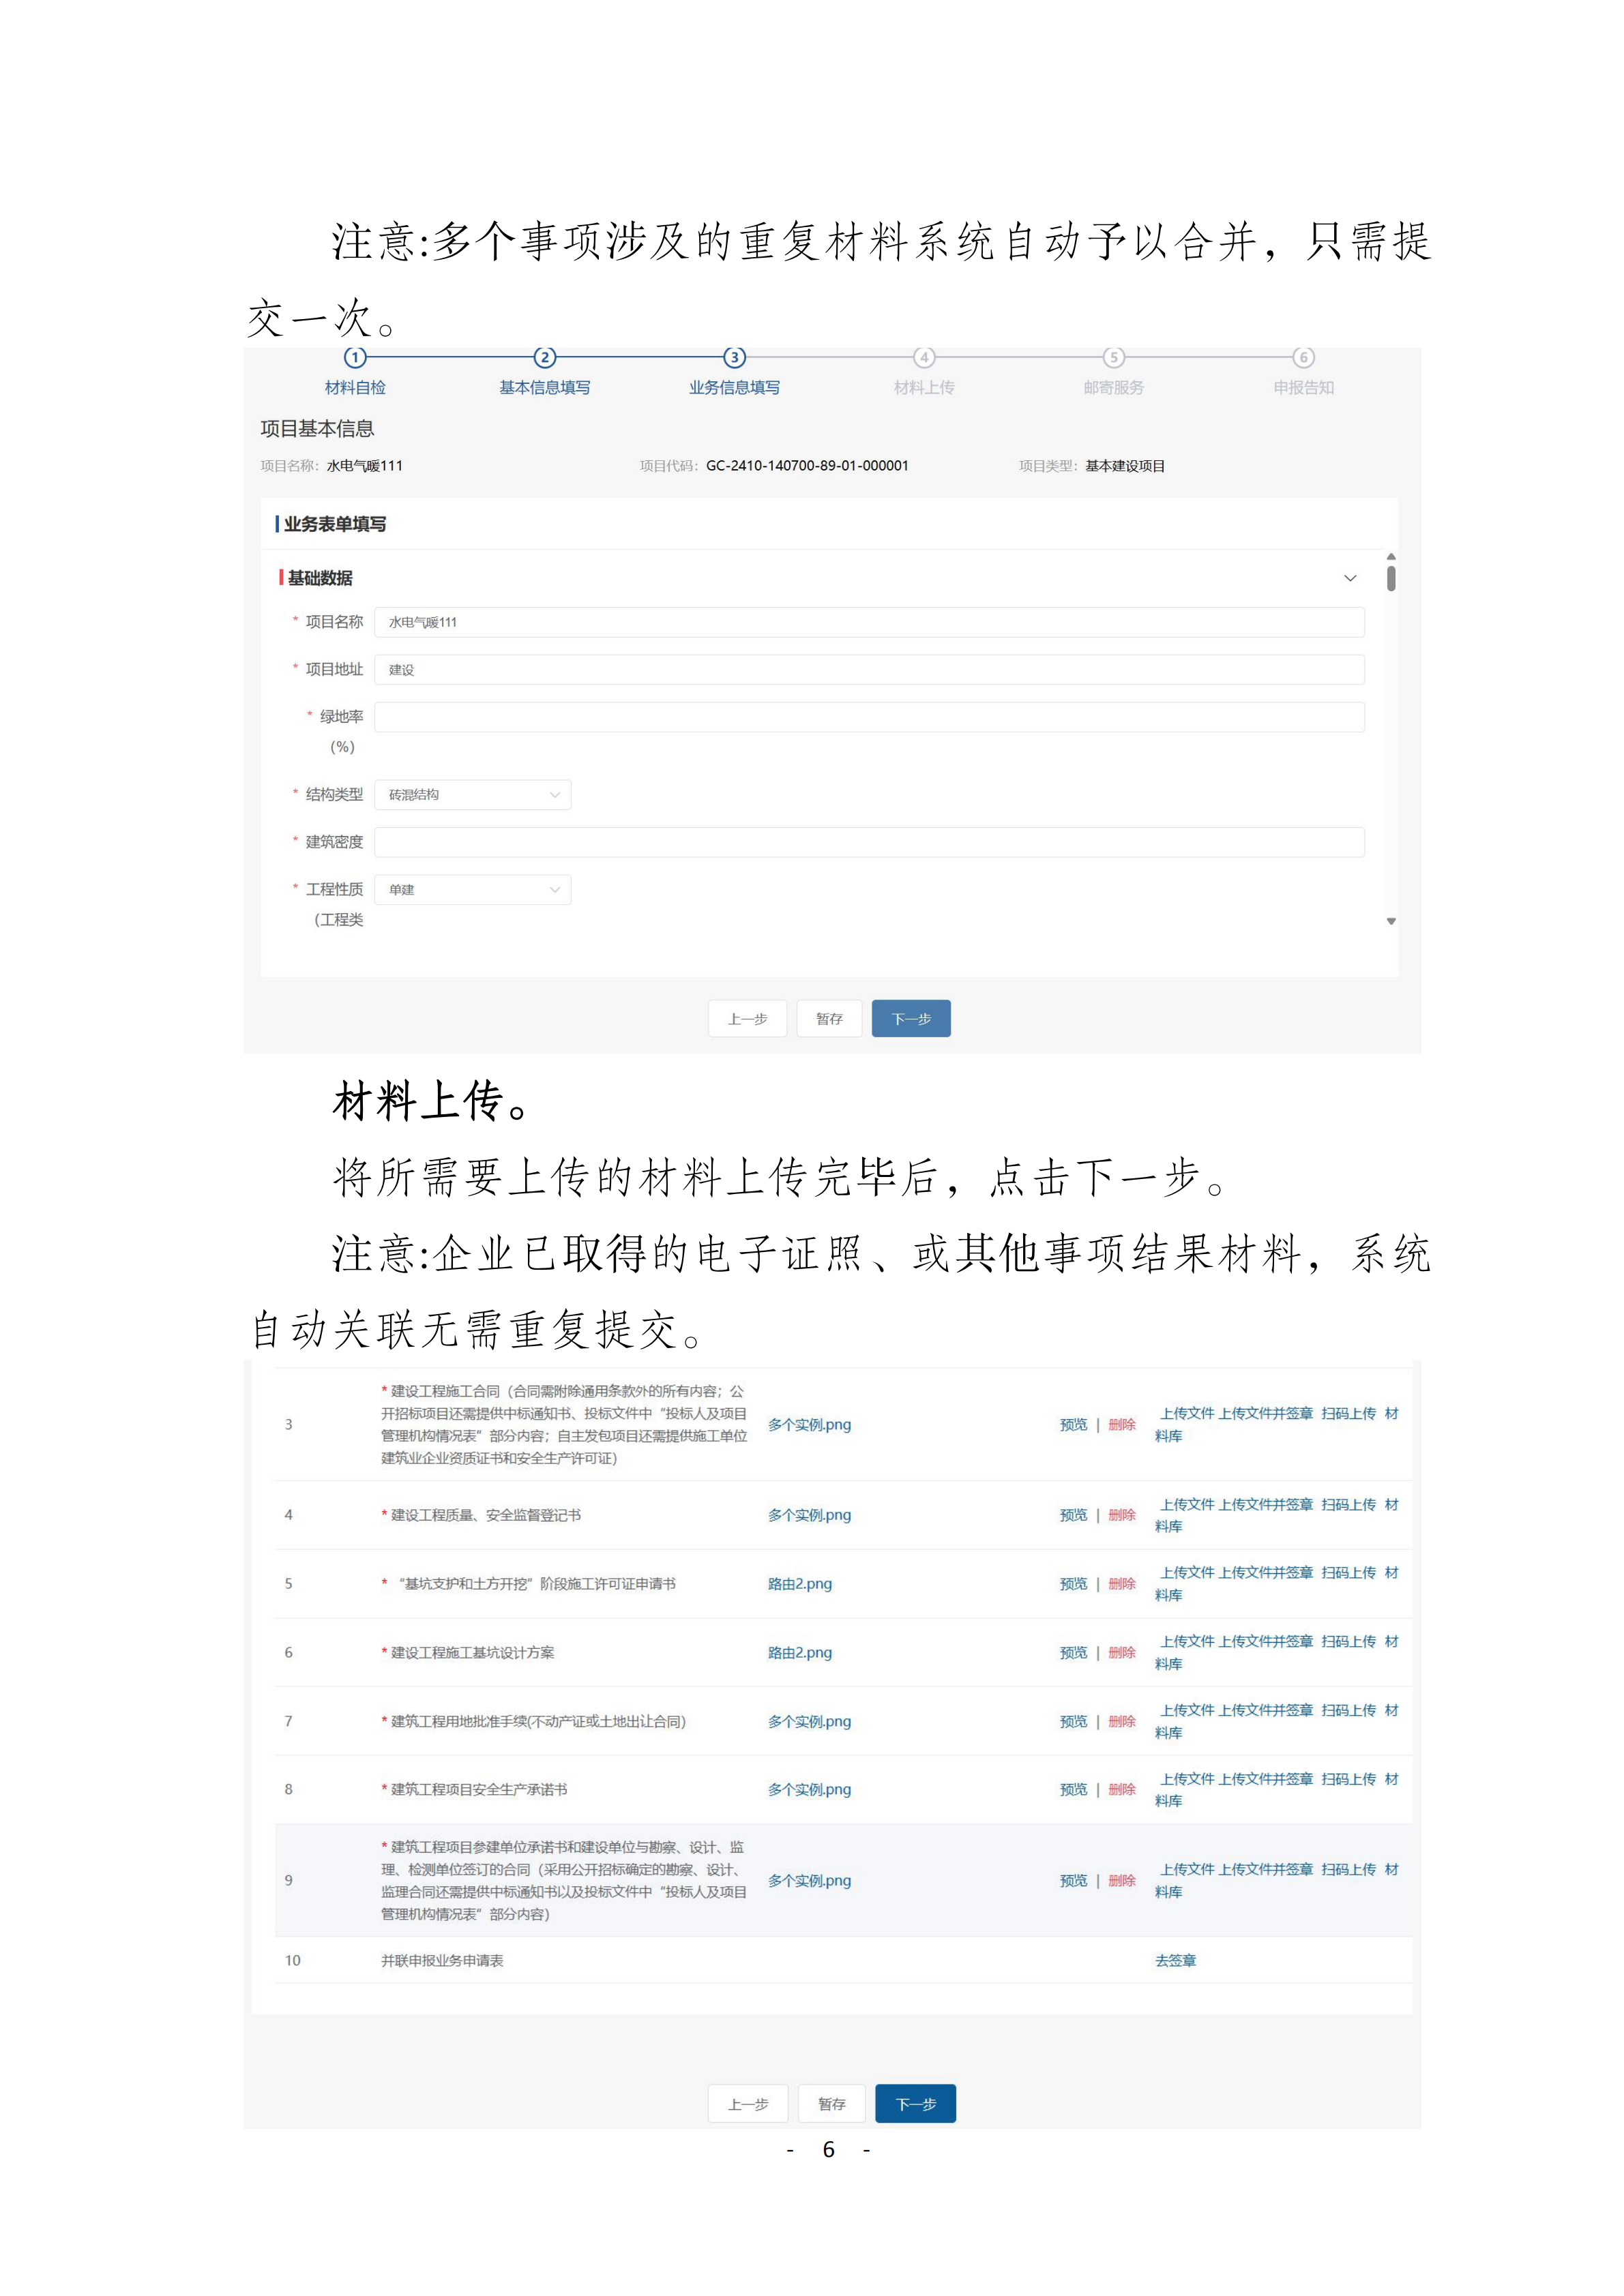Open 多个实例.png in row 4
Image resolution: width=1624 pixels, height=2296 pixels.
(809, 1515)
